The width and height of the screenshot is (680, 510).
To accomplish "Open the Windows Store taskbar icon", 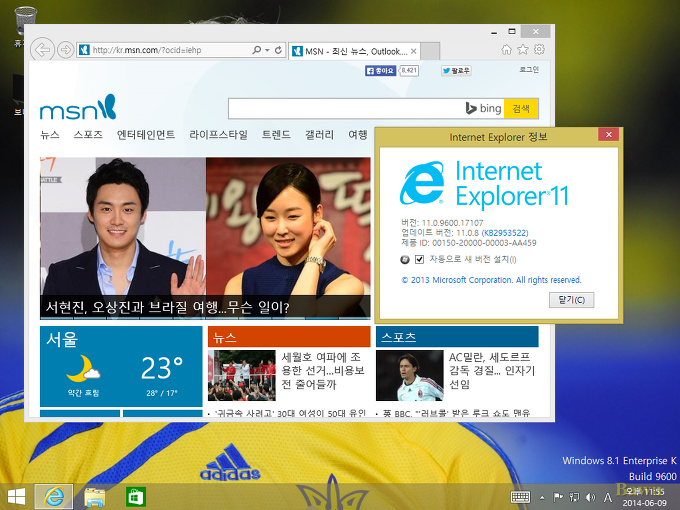I will (x=135, y=497).
